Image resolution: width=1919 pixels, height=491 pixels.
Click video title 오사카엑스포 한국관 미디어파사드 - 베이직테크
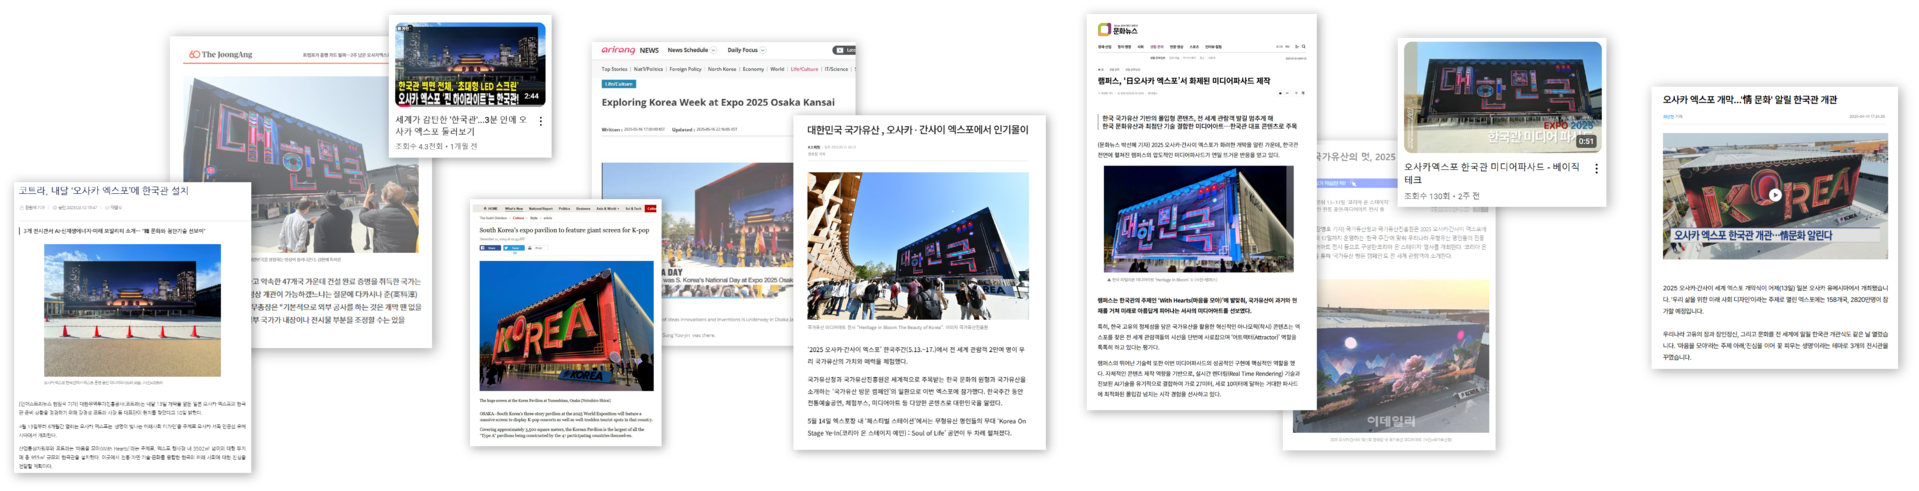tap(1491, 173)
